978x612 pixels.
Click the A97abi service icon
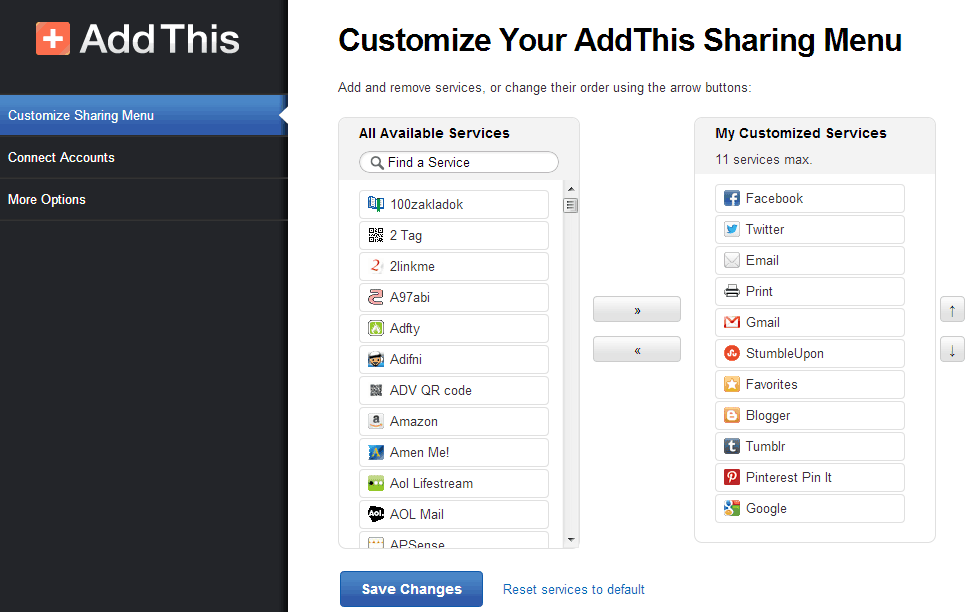375,297
